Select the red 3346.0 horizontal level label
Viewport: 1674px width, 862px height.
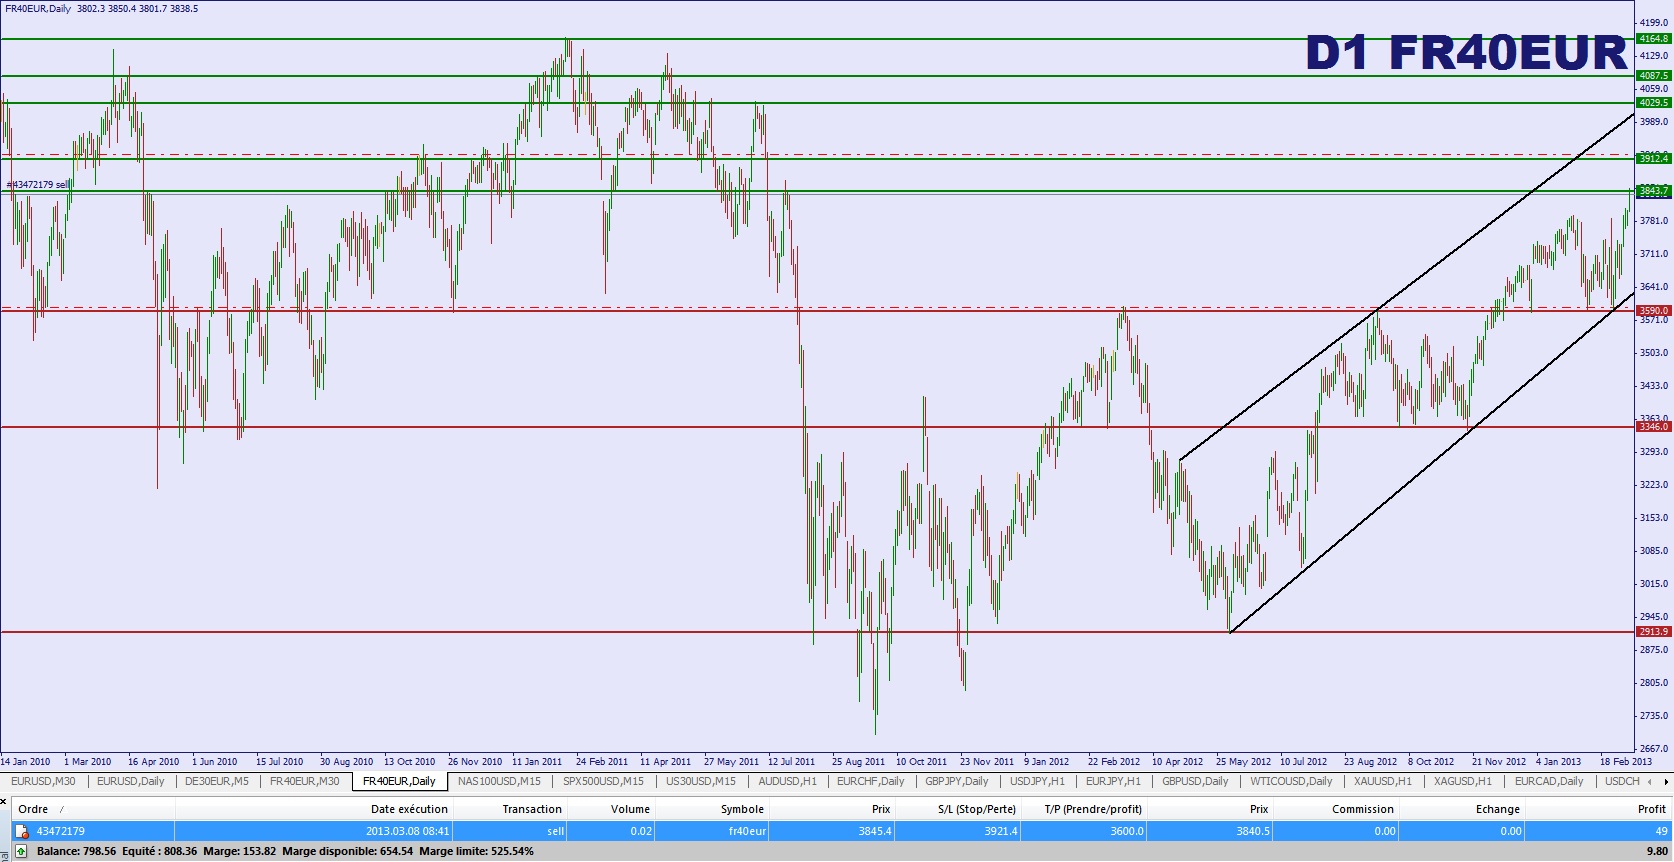(x=1653, y=427)
